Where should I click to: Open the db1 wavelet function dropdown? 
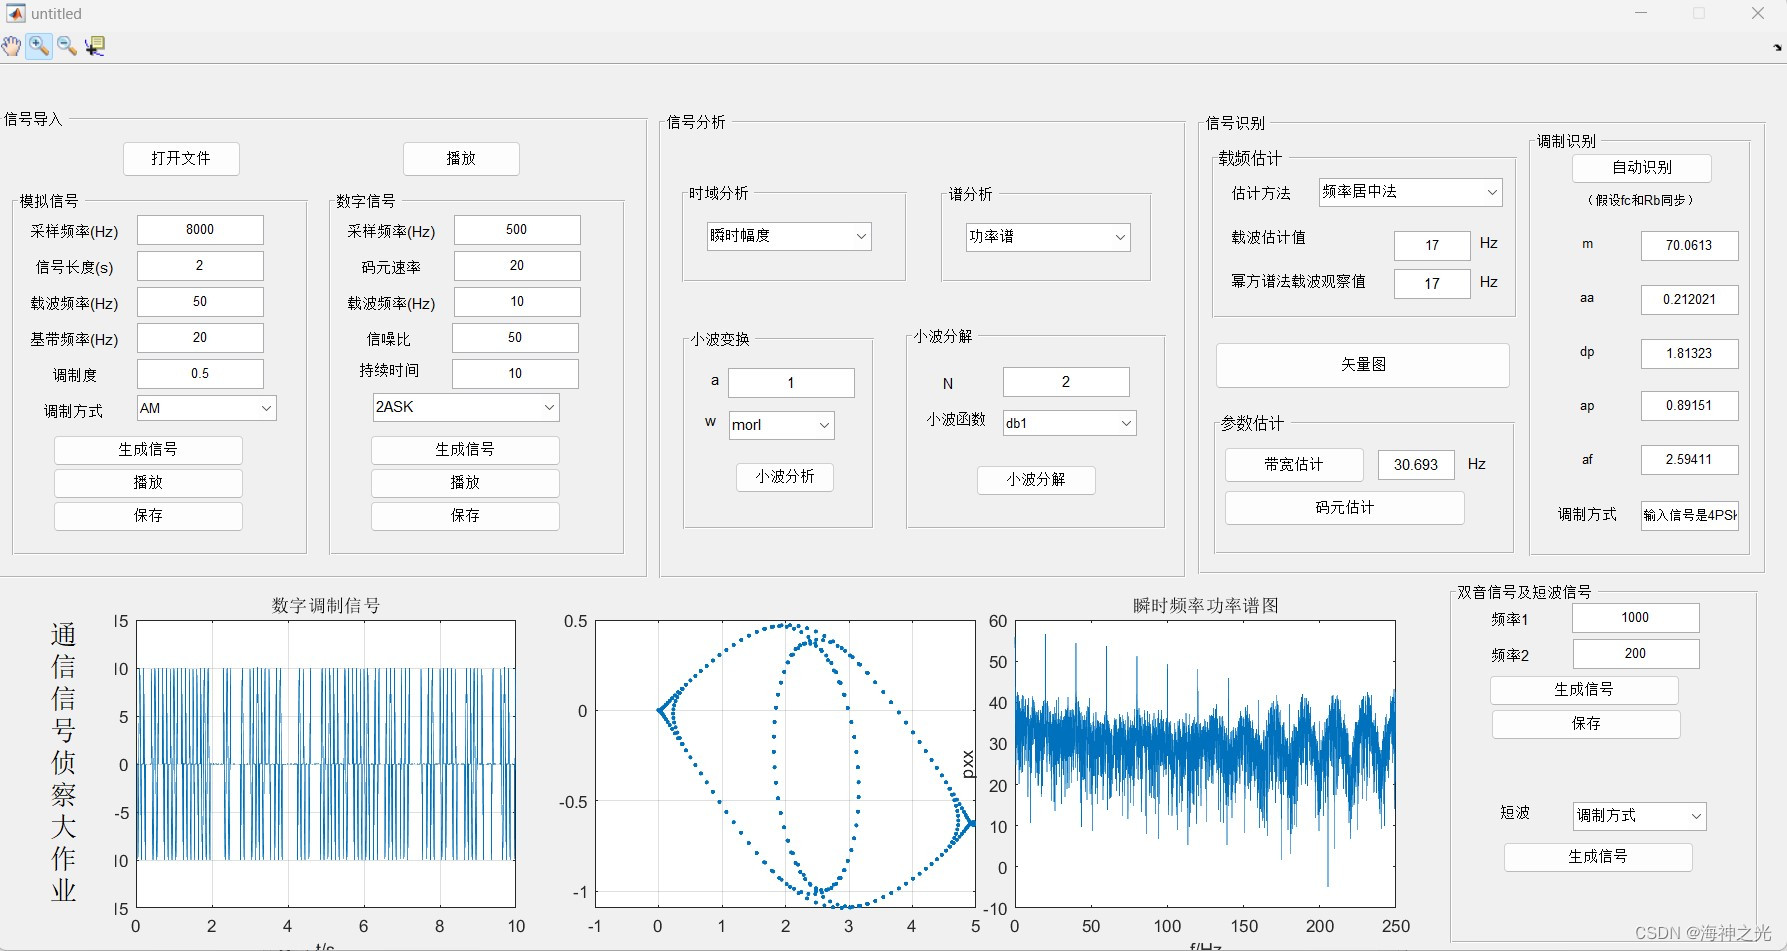(x=1069, y=423)
